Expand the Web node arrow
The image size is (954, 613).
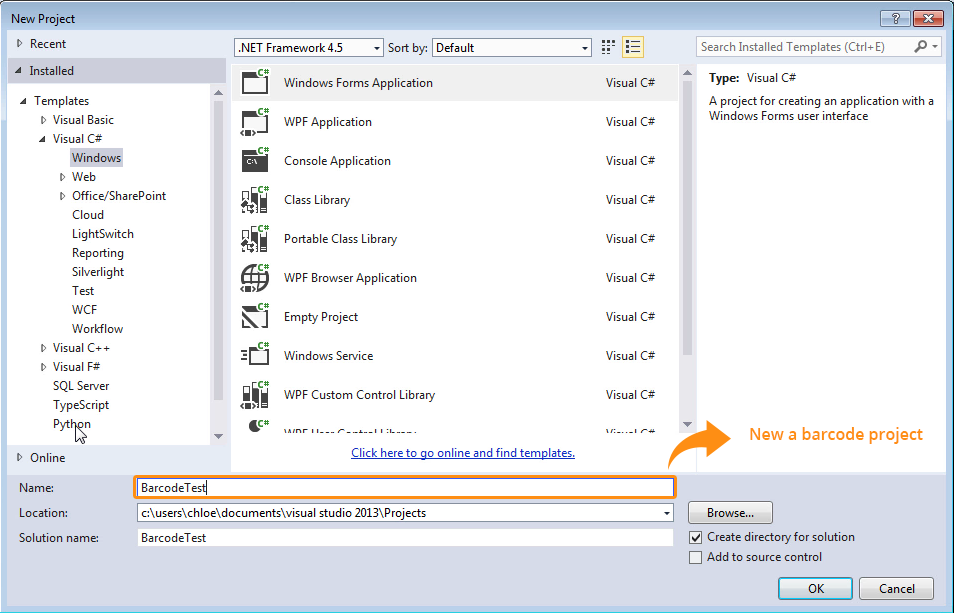pyautogui.click(x=62, y=177)
